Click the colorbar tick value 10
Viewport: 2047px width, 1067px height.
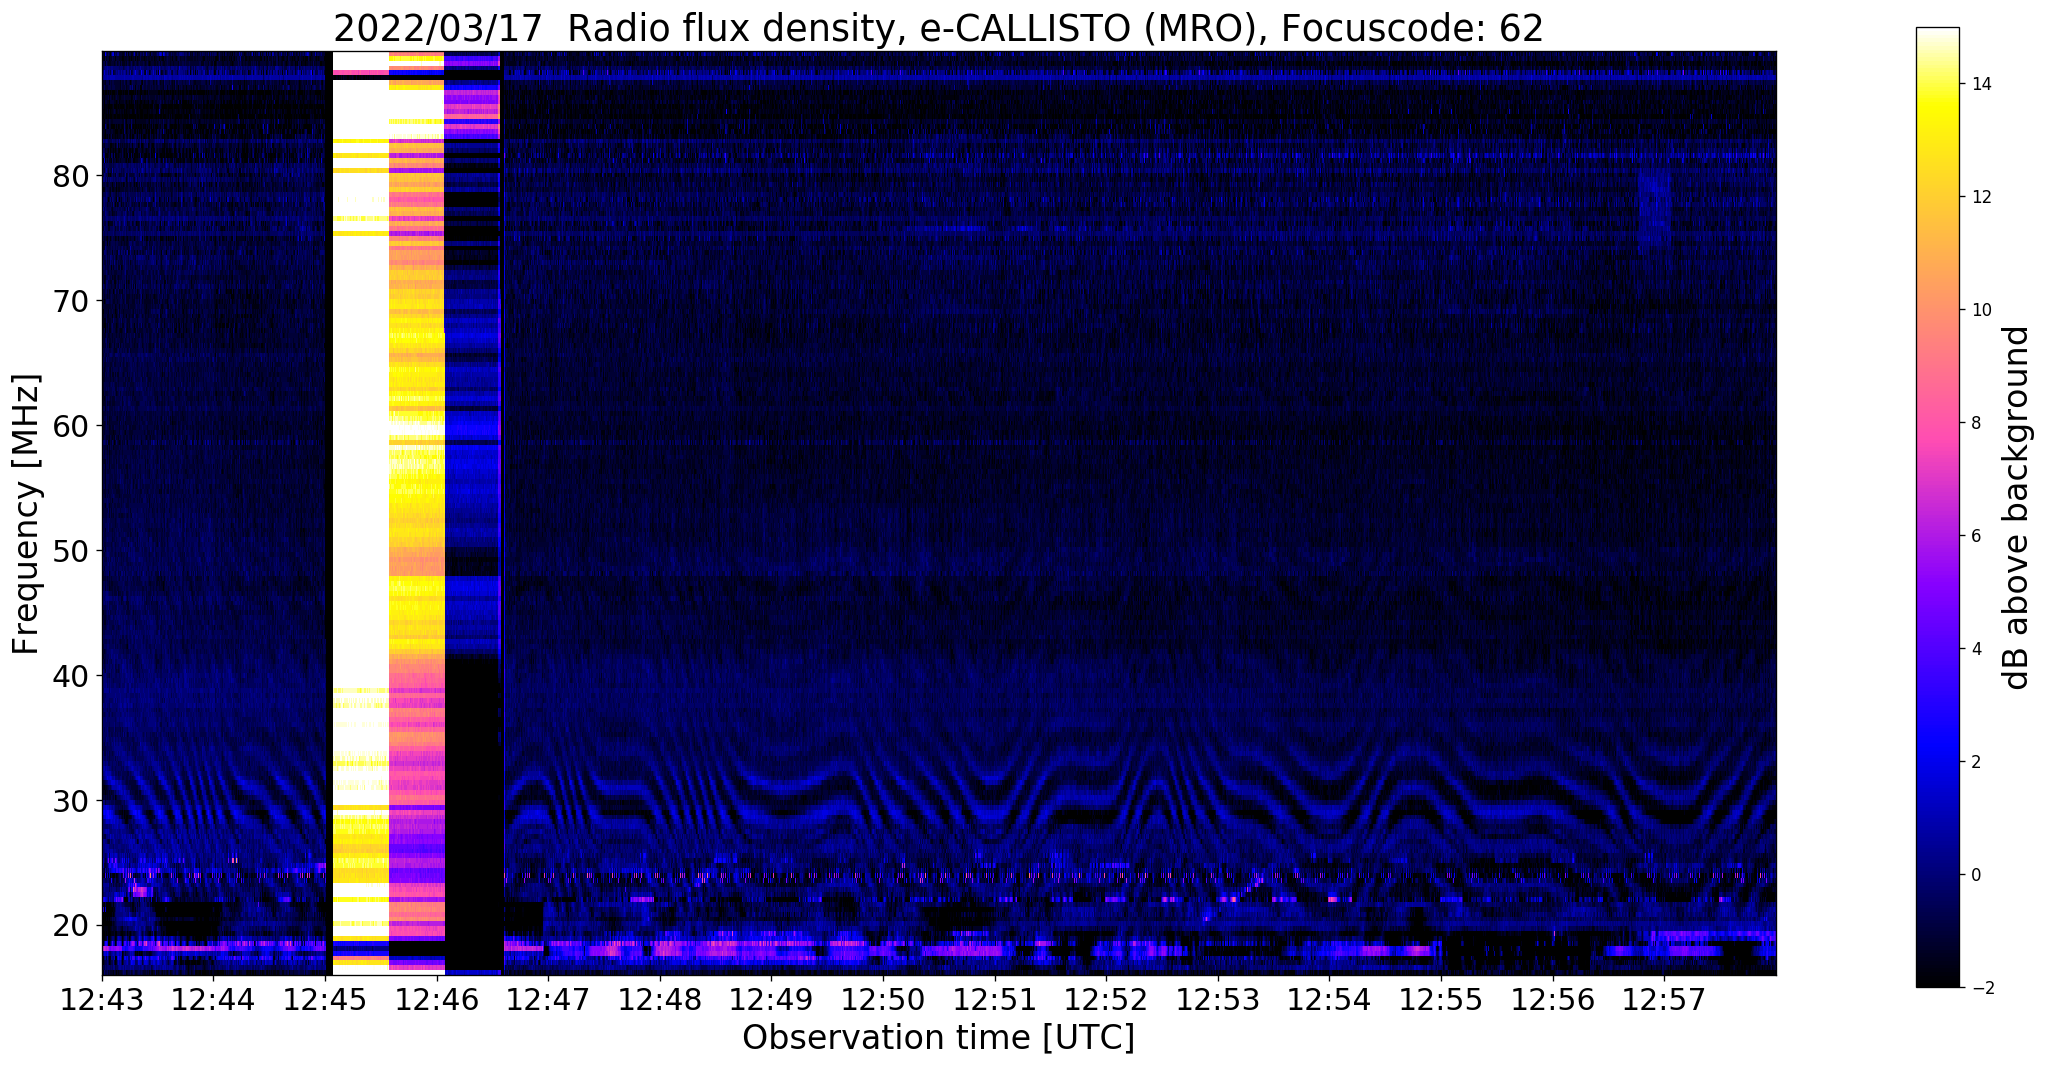(1980, 310)
